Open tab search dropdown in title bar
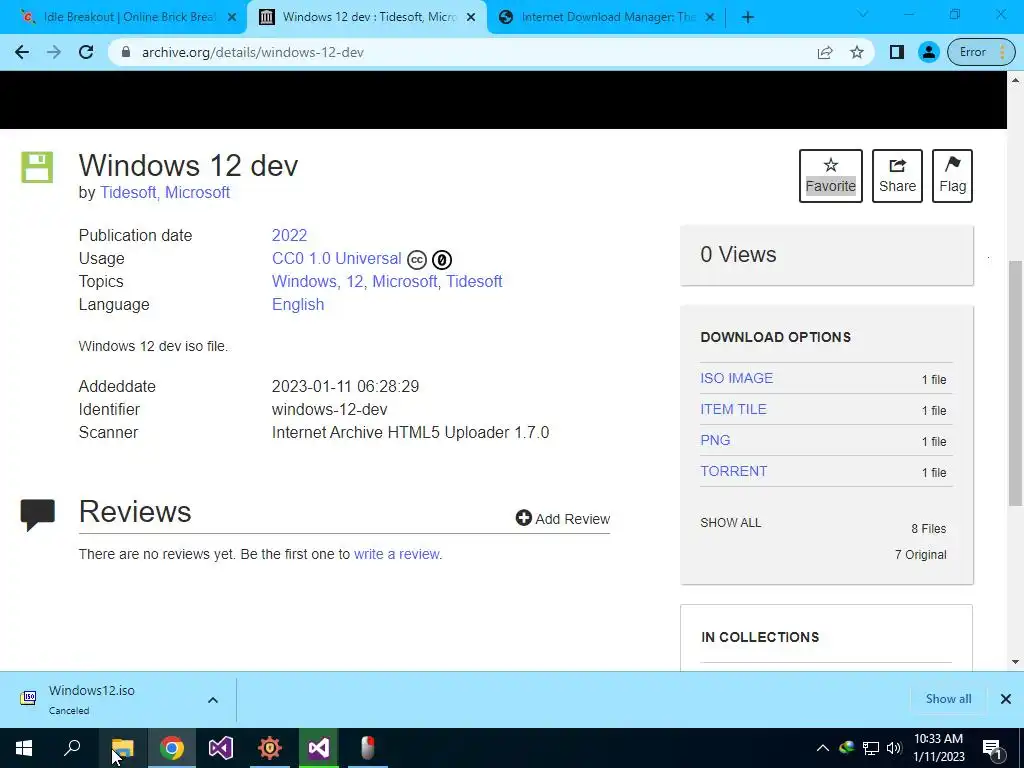The height and width of the screenshot is (768, 1024). 863,14
